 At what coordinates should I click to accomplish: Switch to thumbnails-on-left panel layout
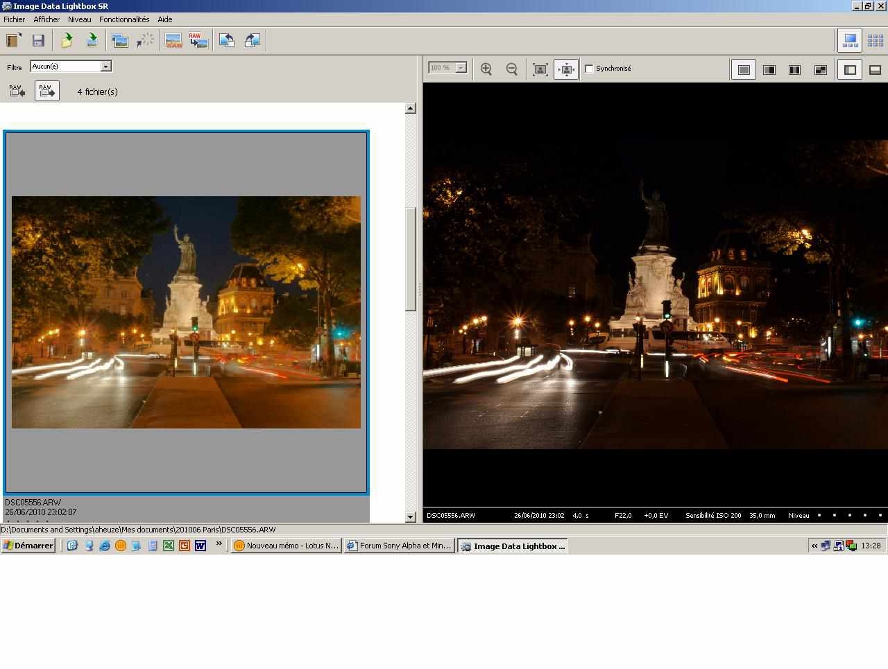(849, 70)
